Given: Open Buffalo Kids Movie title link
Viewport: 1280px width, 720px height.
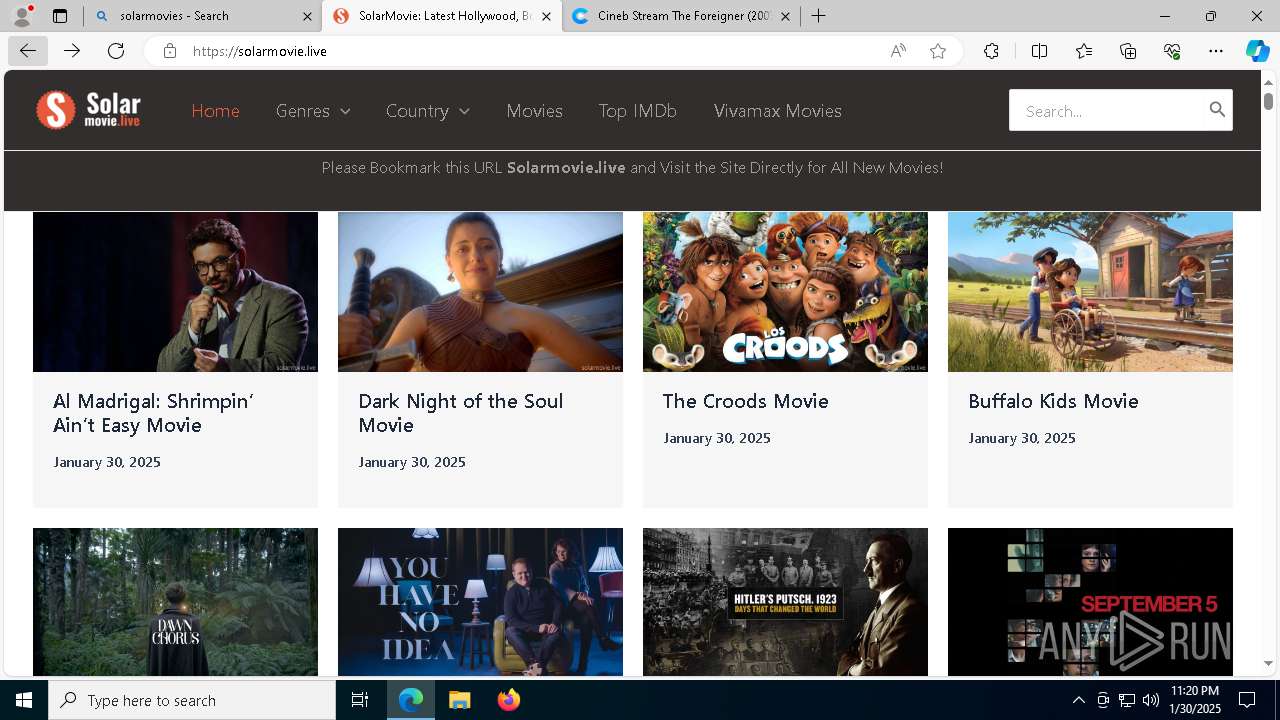Looking at the screenshot, I should 1053,401.
